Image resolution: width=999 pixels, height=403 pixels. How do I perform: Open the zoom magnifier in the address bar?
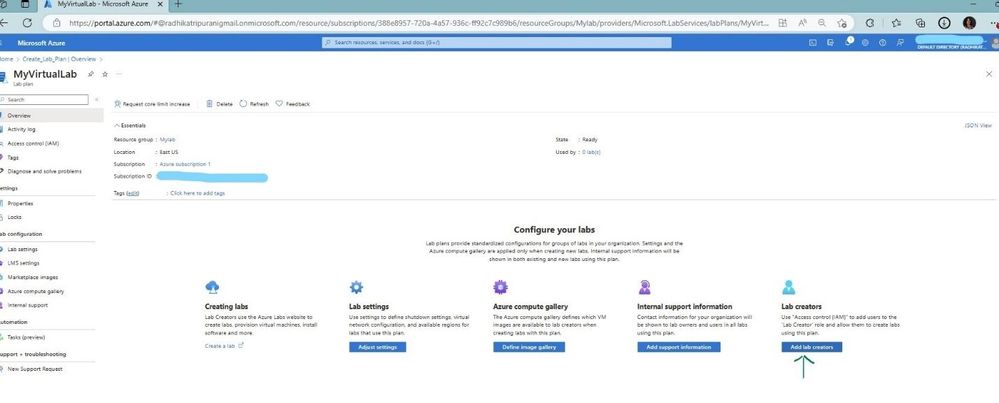pyautogui.click(x=822, y=23)
